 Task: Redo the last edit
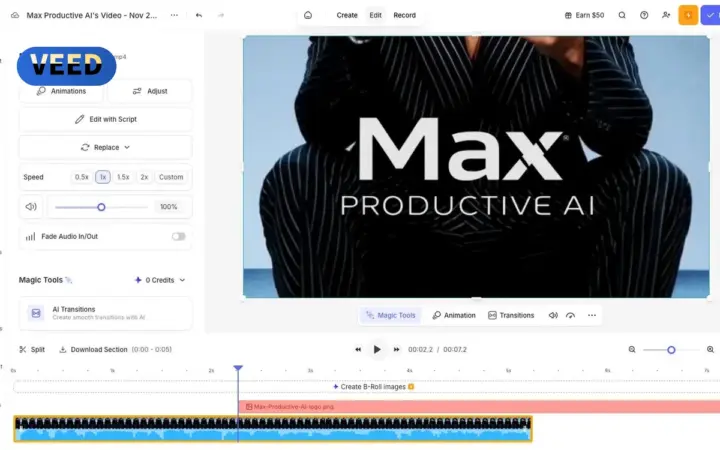(221, 15)
